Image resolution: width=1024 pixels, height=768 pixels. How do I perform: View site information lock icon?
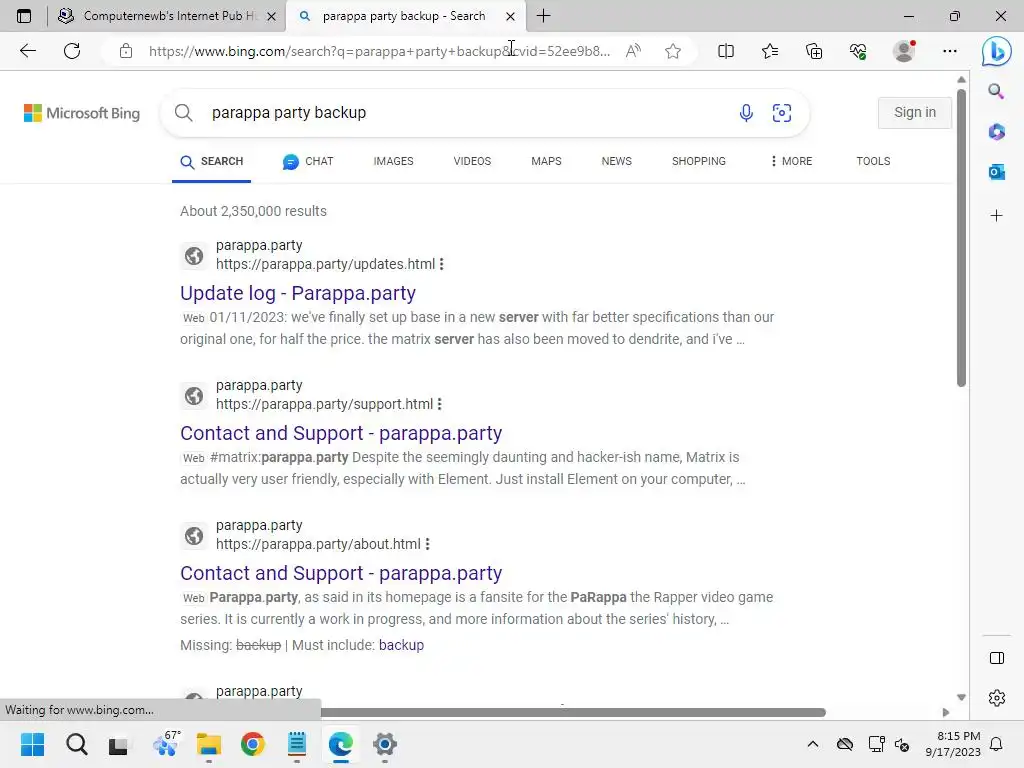(x=126, y=51)
